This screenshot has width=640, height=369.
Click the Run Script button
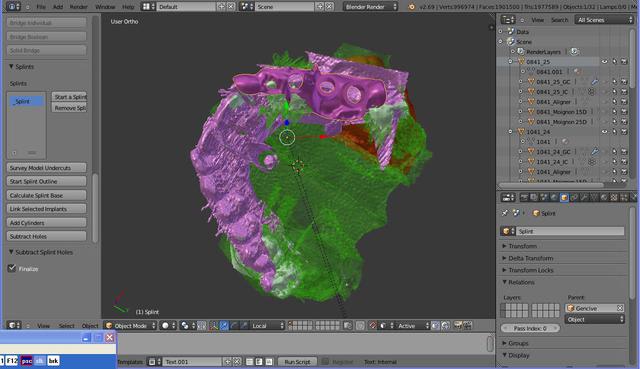(297, 362)
